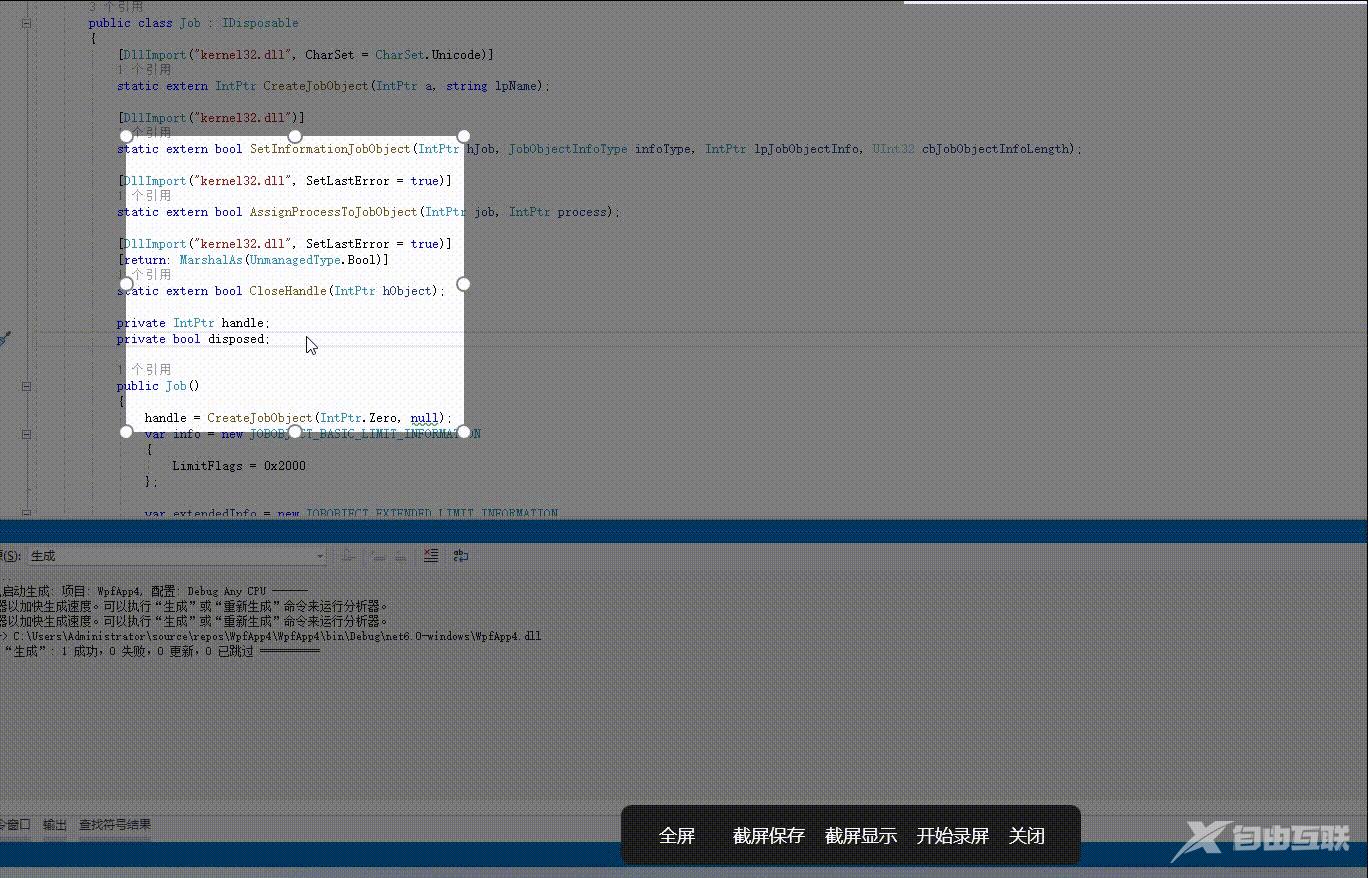The height and width of the screenshot is (878, 1368).
Task: Click the 启动生成 project WpfApp4 output line
Action: click(x=153, y=591)
